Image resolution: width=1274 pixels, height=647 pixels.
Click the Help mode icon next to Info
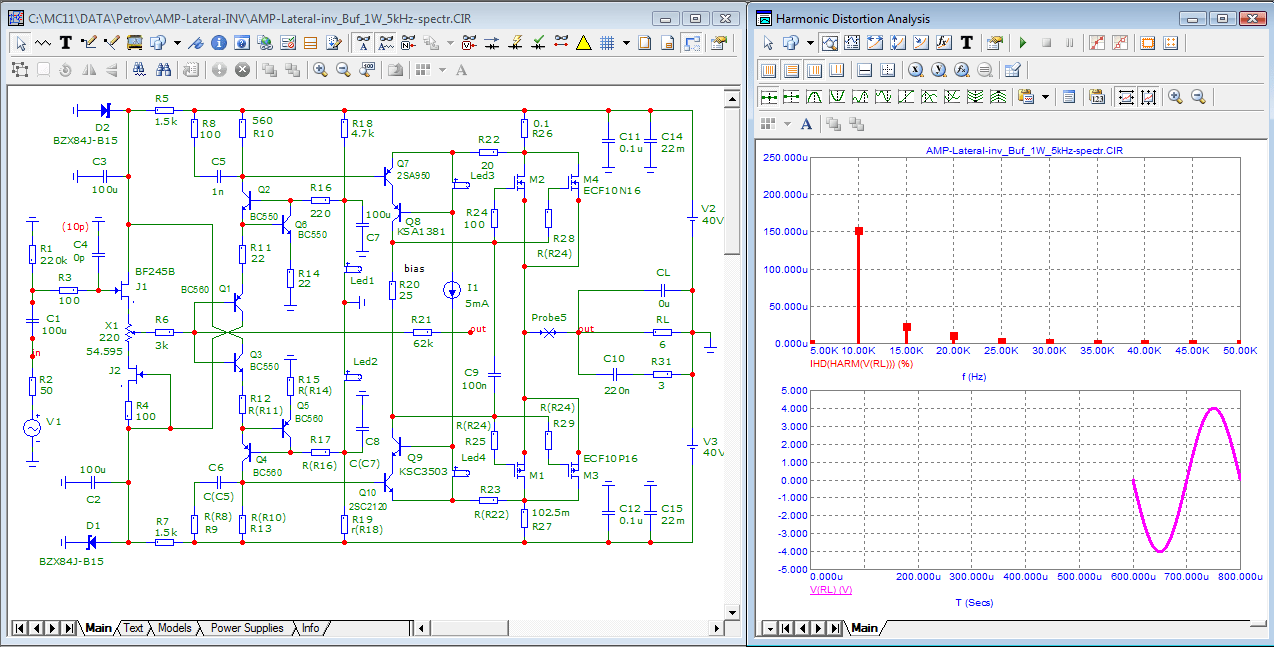[241, 43]
